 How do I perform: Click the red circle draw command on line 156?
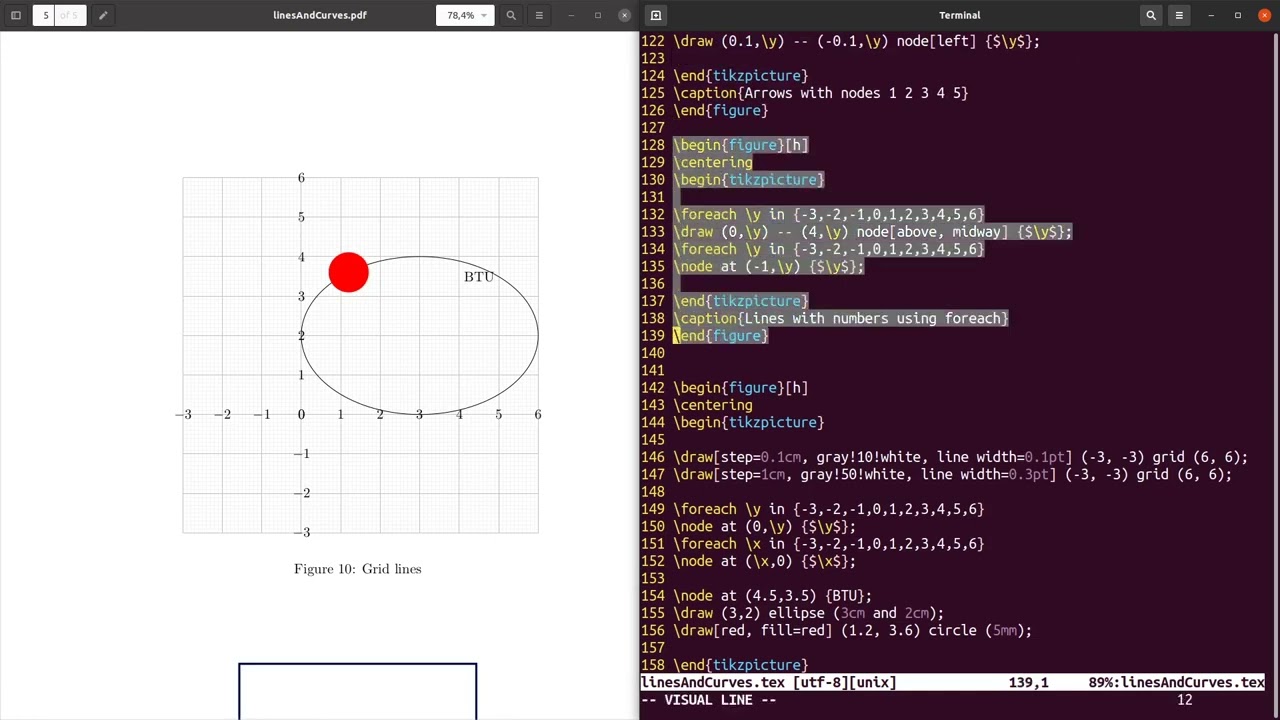(x=852, y=630)
